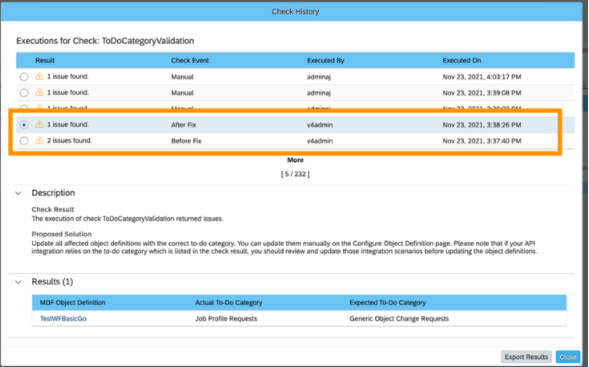Click the Executed By column header
The image size is (589, 367).
coord(326,60)
